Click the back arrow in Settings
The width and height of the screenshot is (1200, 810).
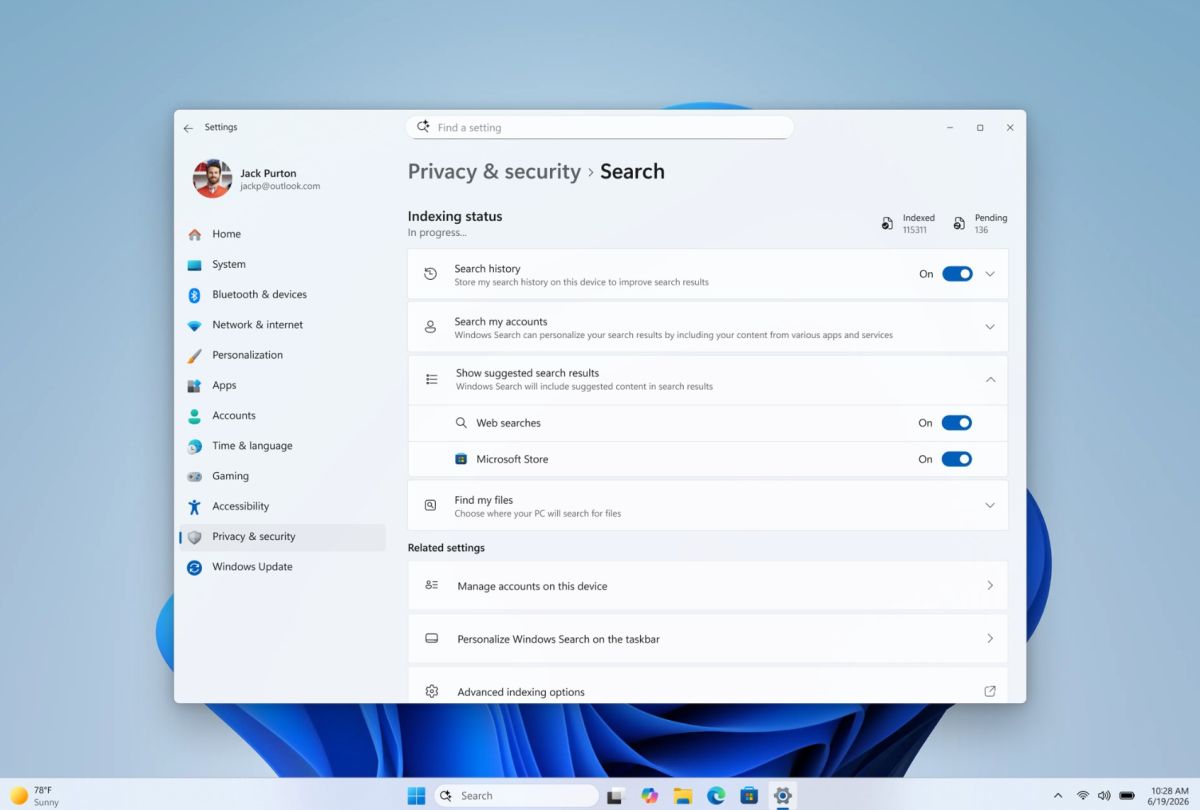188,128
